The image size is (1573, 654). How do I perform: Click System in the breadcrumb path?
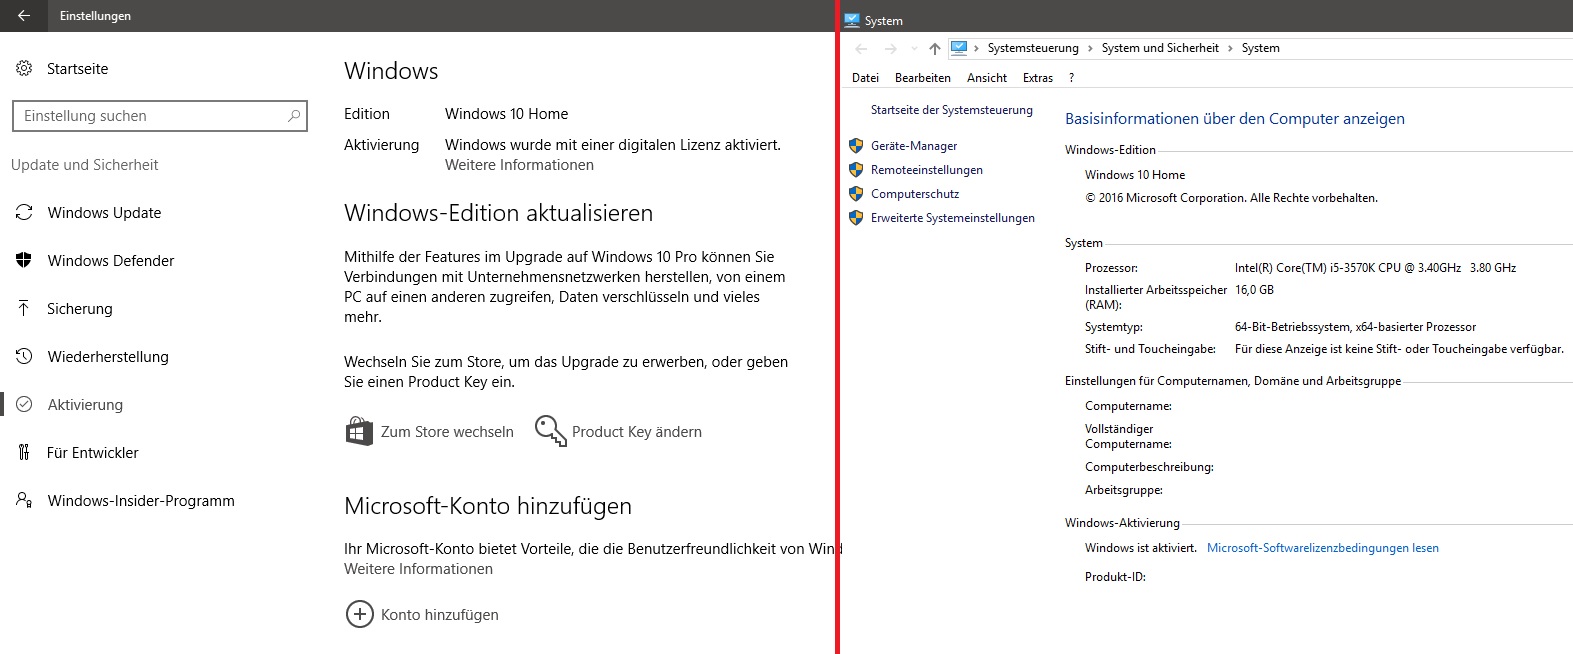1260,48
